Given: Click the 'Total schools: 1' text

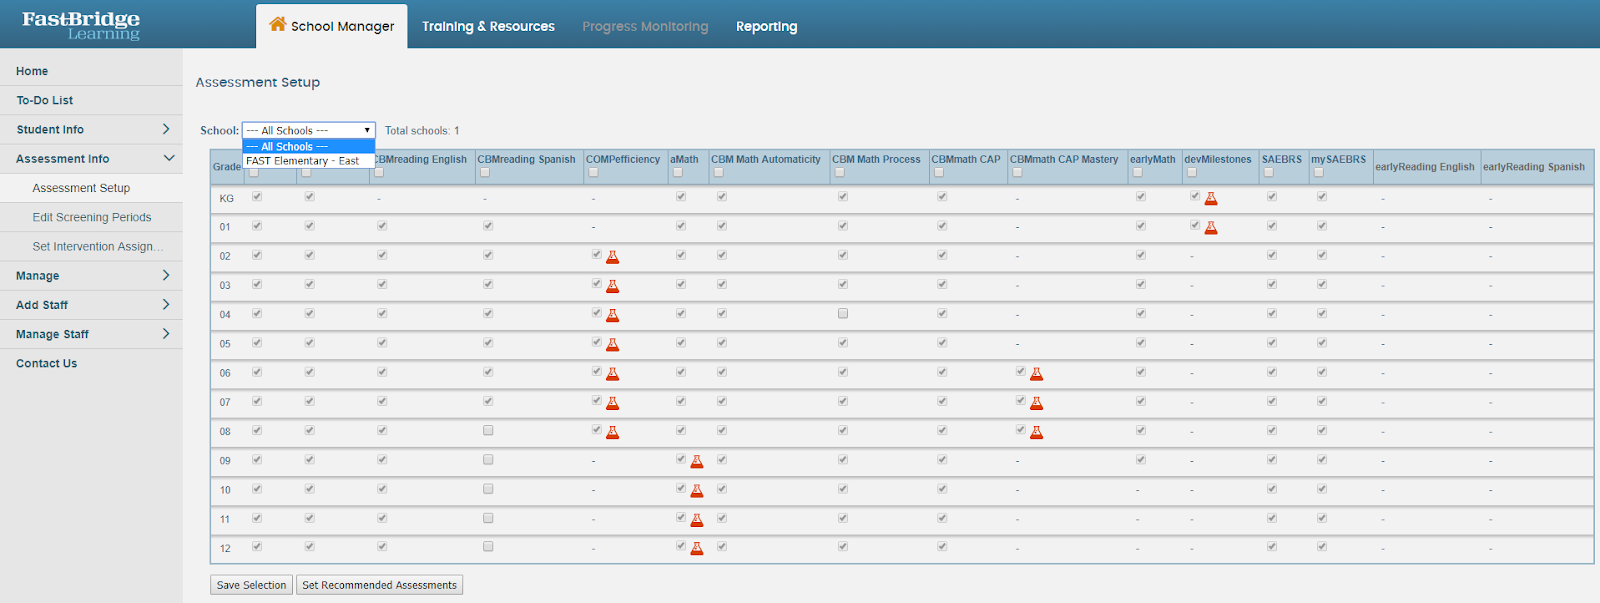Looking at the screenshot, I should (x=422, y=130).
